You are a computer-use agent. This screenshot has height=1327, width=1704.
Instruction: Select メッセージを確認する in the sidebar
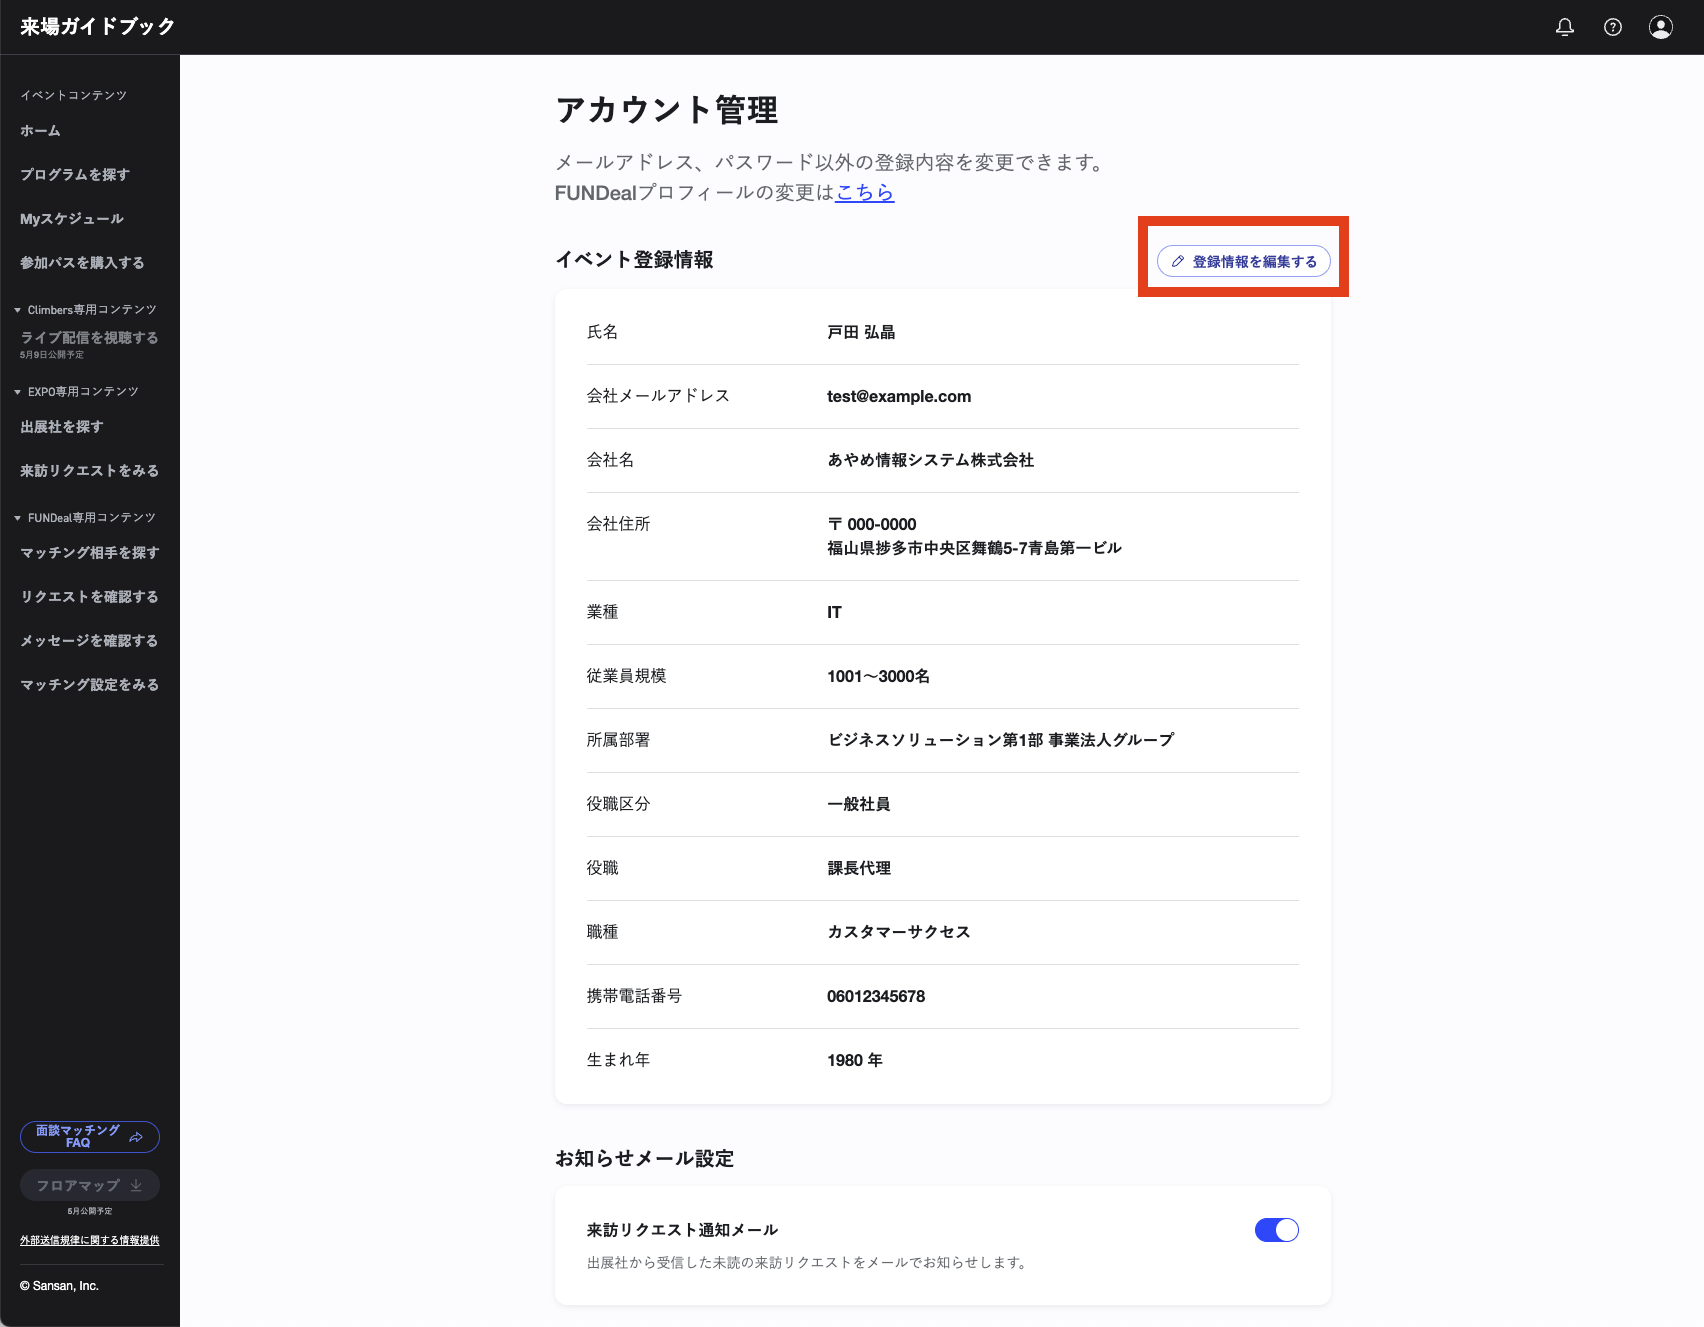pyautogui.click(x=89, y=641)
